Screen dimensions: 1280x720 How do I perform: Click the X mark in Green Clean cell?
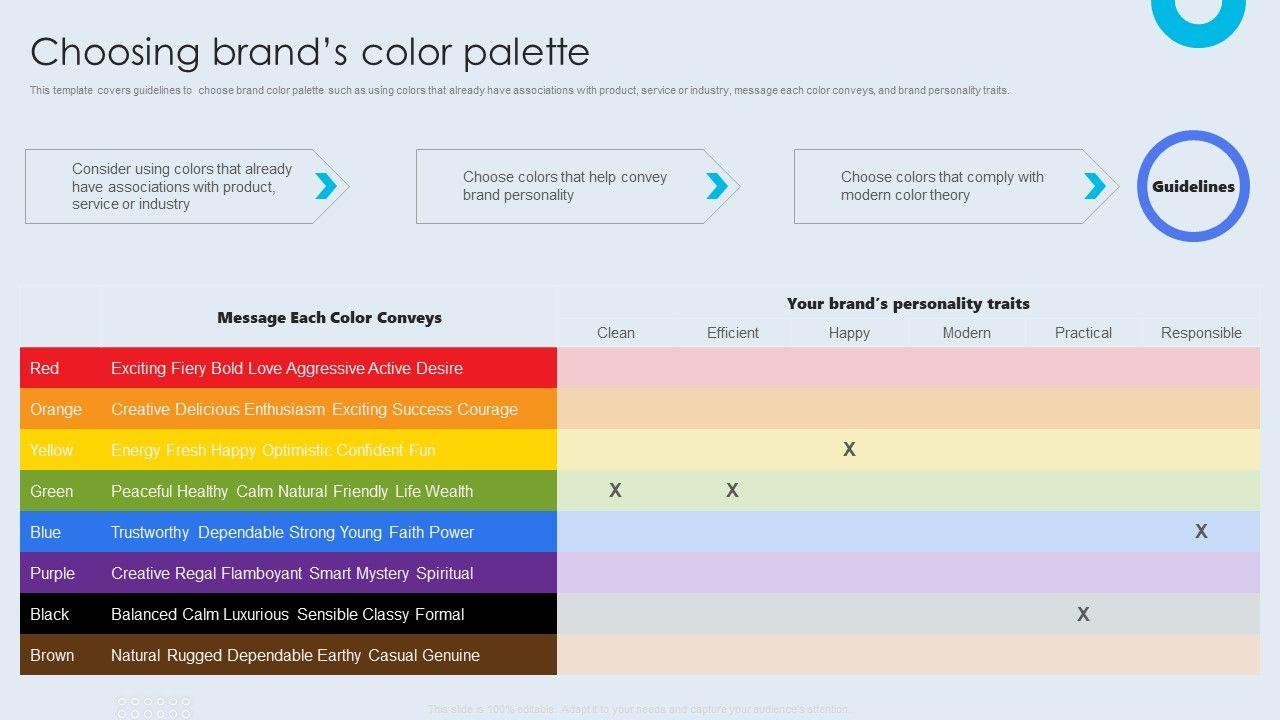[x=615, y=491]
